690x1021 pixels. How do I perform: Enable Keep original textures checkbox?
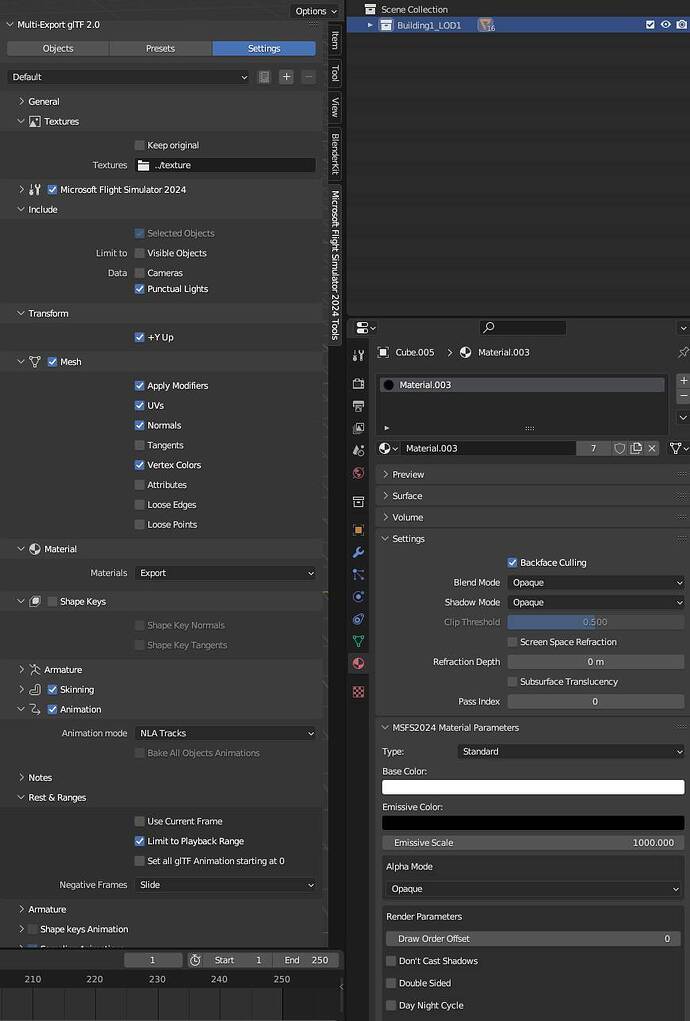point(139,145)
